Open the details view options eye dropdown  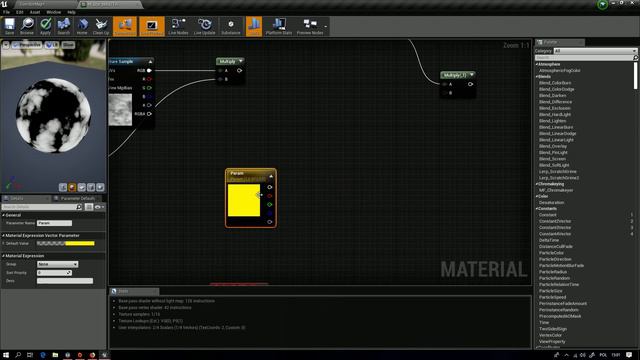coord(99,207)
